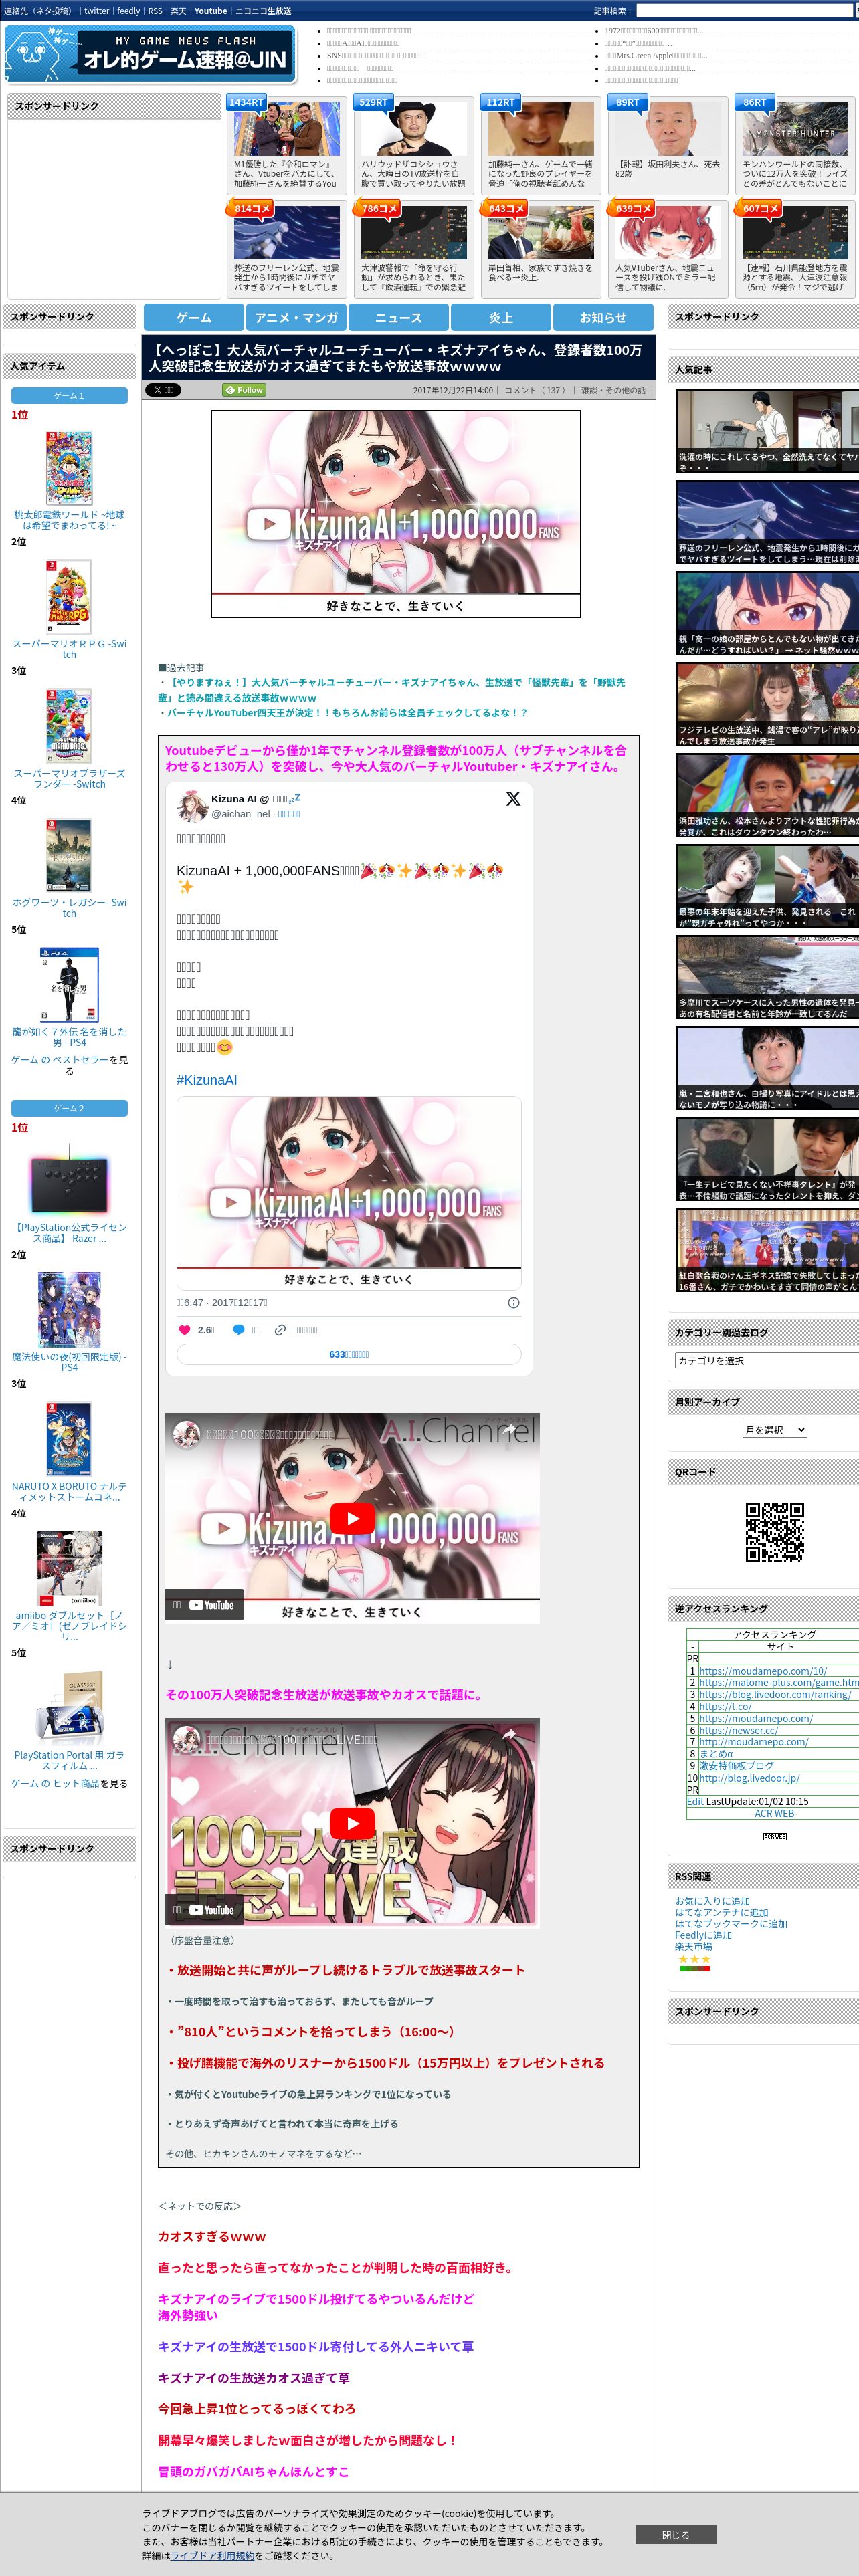
Task: Click the Kizuna AI tweet avatar
Action: [x=192, y=805]
